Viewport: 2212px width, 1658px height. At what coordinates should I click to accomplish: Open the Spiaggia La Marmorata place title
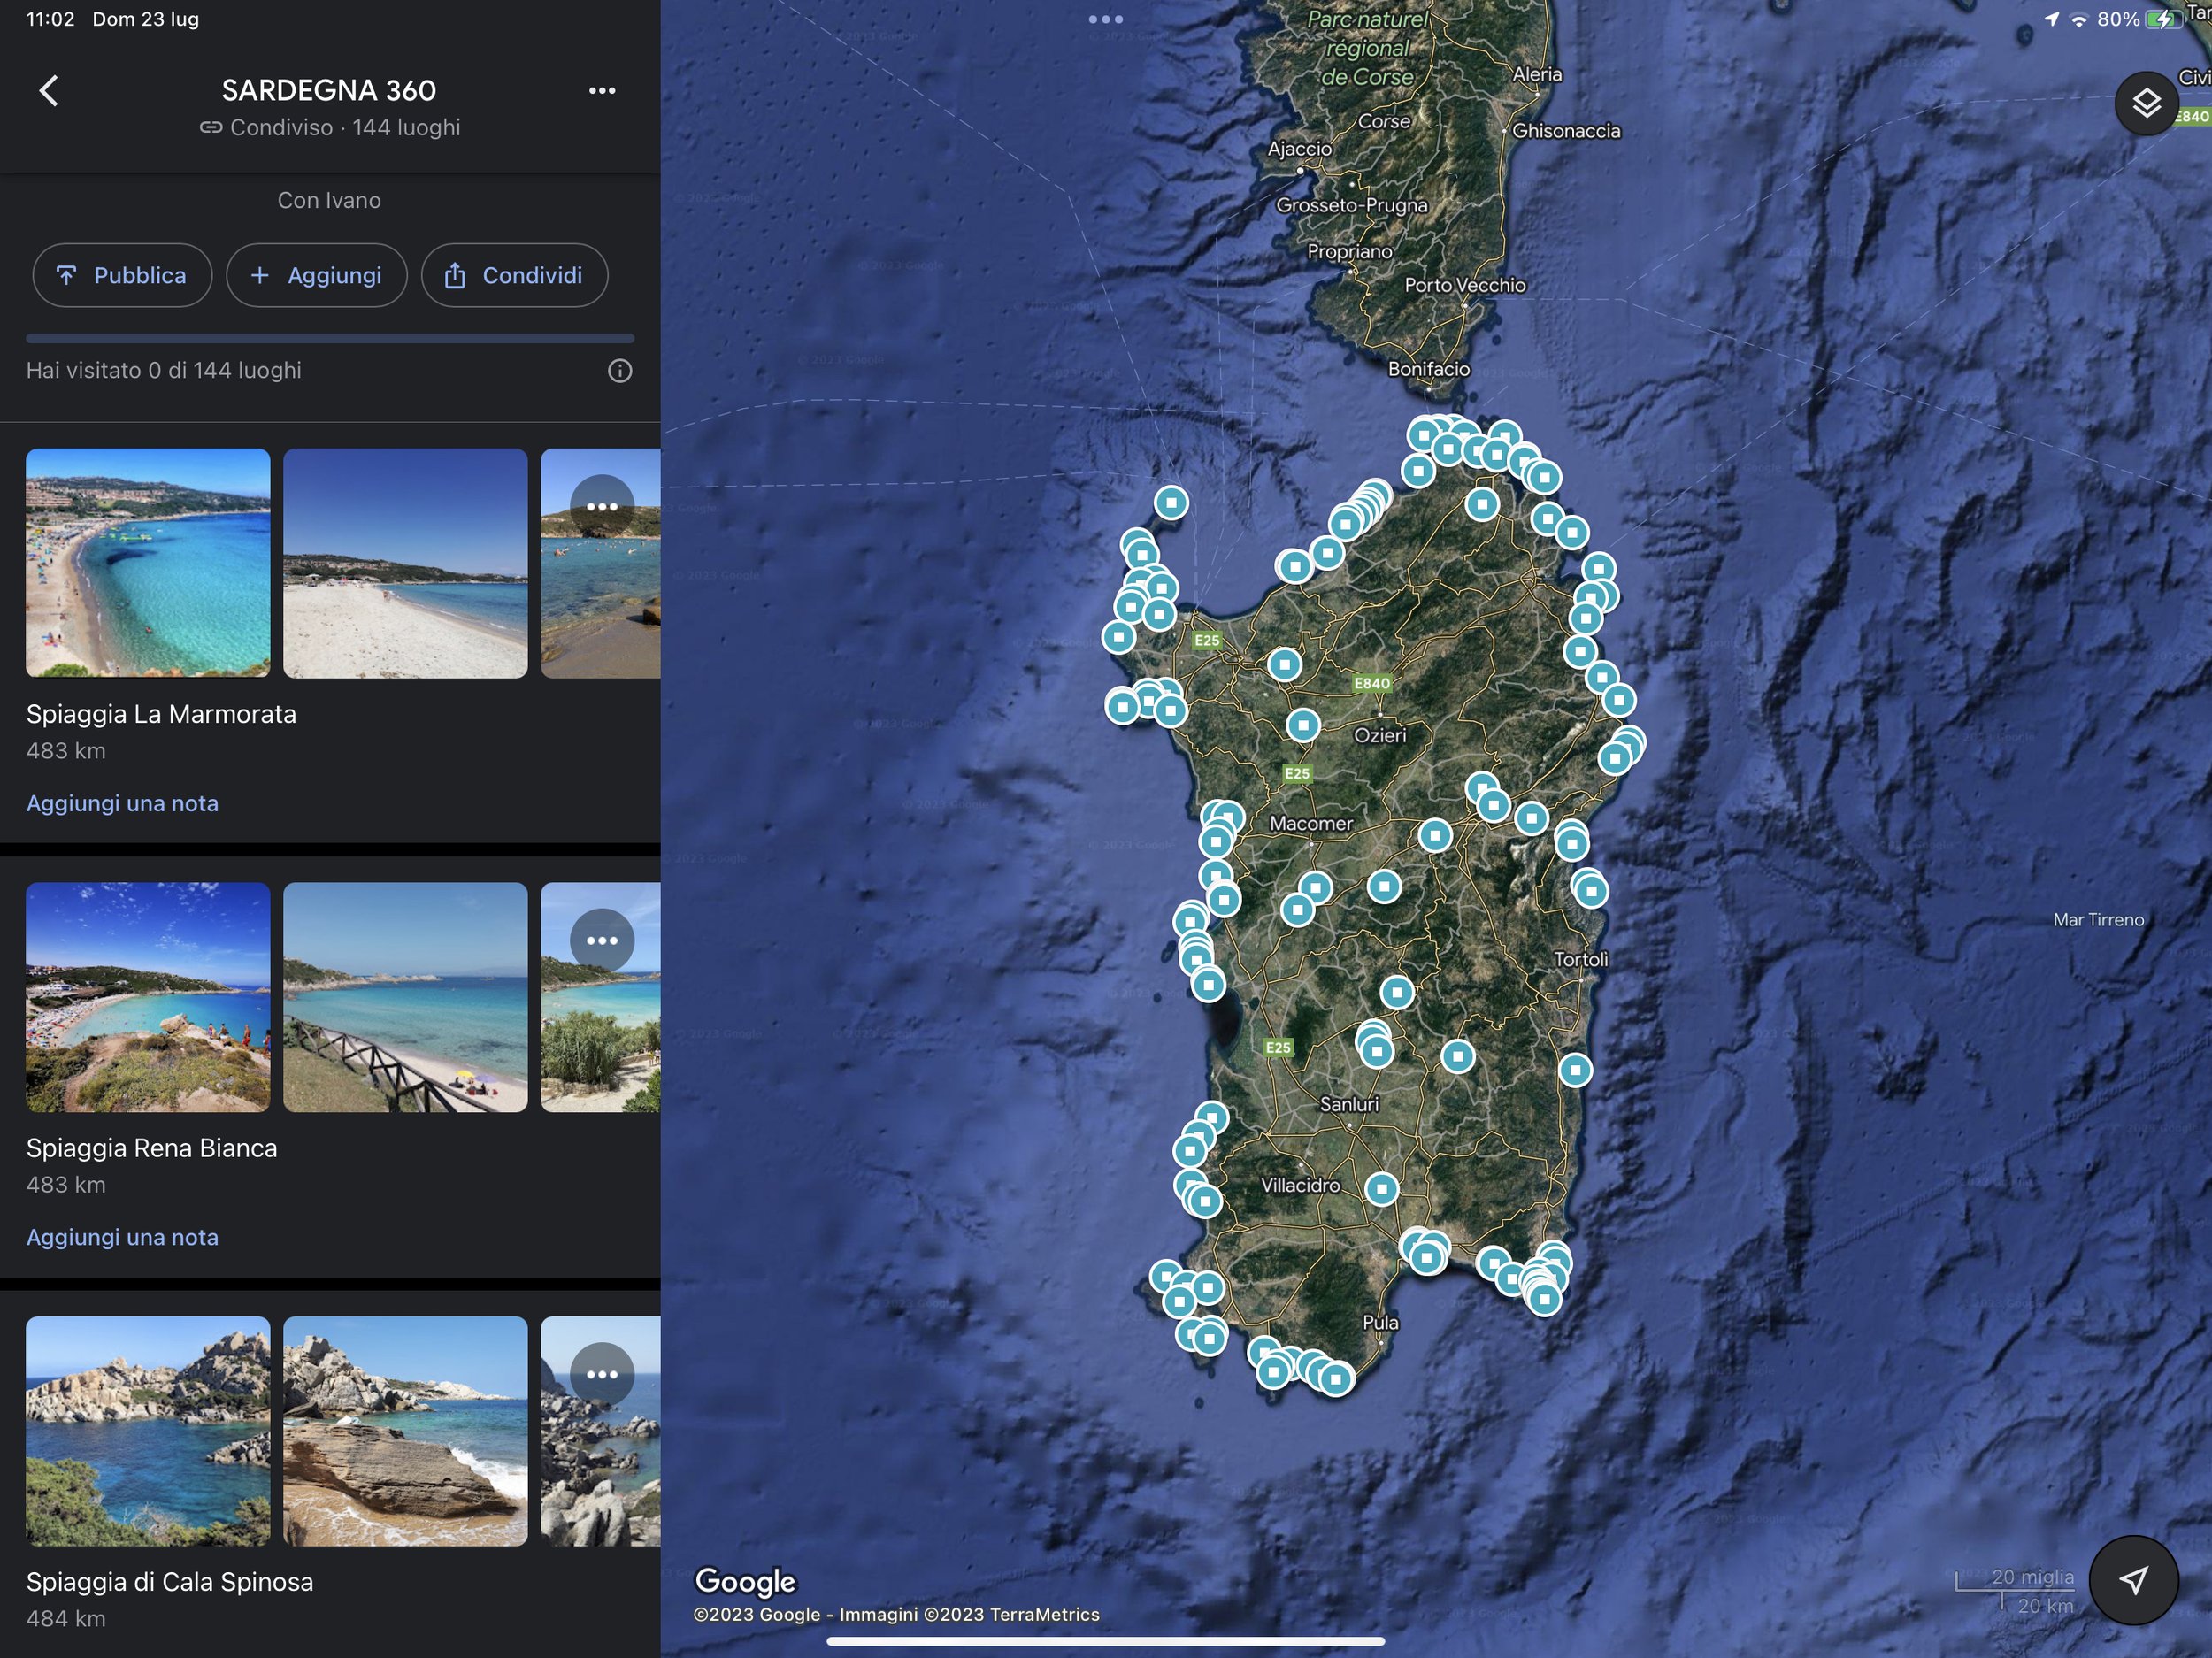161,714
